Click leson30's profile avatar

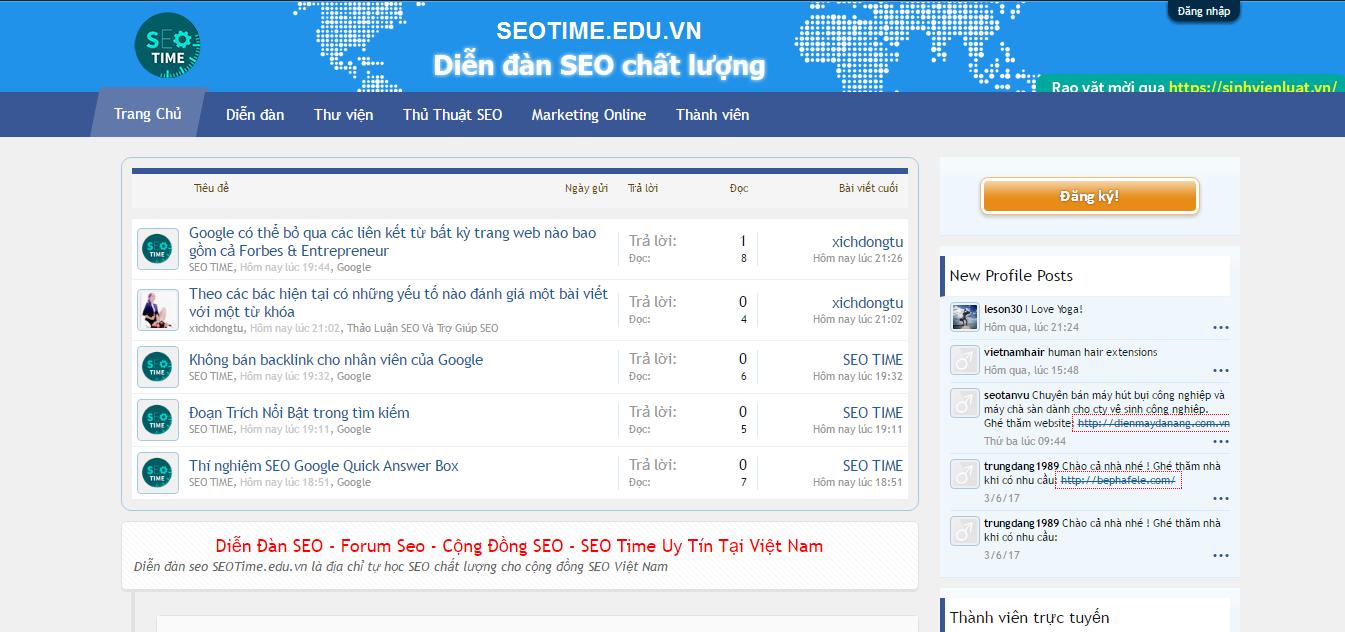pos(964,318)
